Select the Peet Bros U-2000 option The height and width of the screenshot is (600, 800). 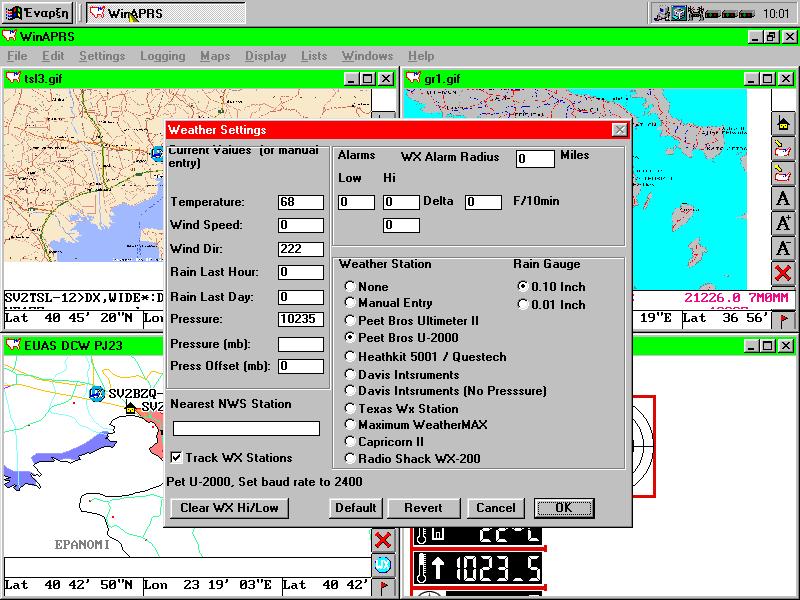pos(402,338)
